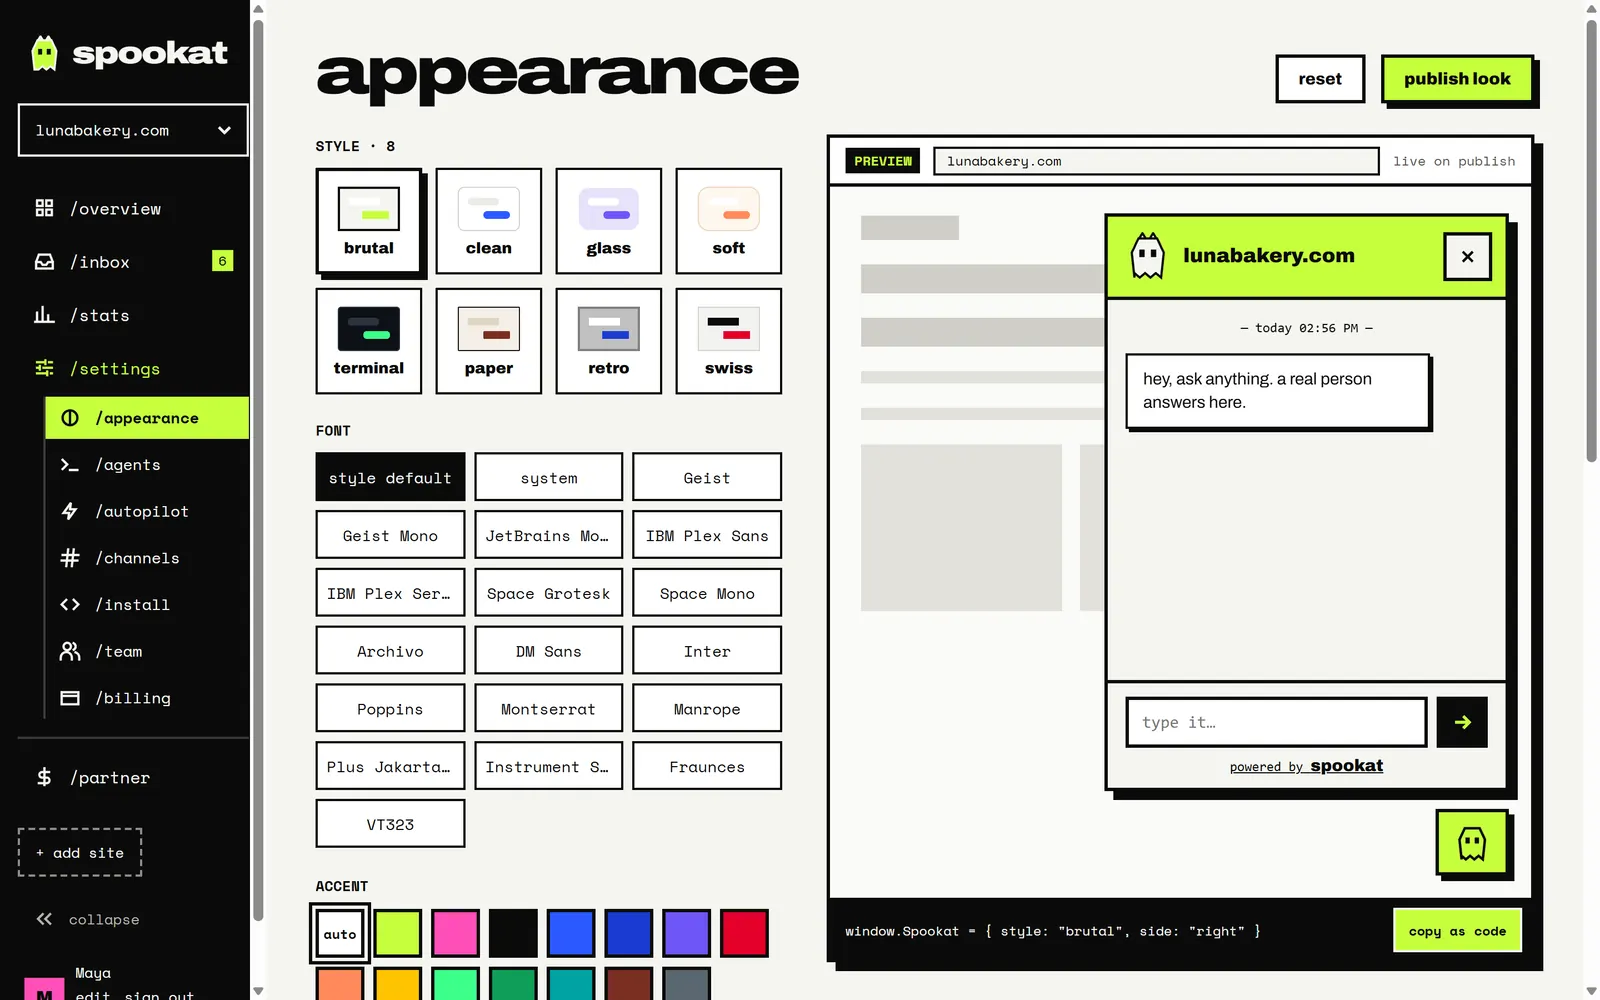This screenshot has height=1000, width=1600.
Task: Click the publish look button
Action: click(1457, 79)
